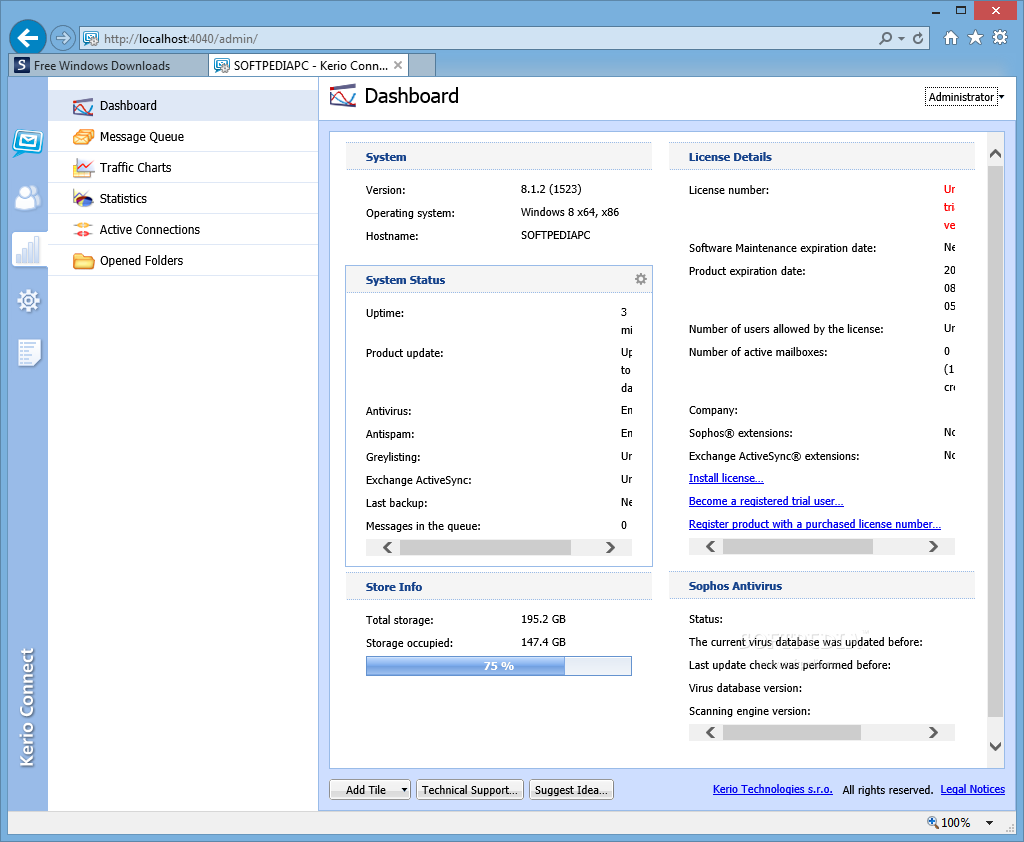The height and width of the screenshot is (842, 1024).
Task: Follow Become a registered trial user link
Action: coord(766,501)
